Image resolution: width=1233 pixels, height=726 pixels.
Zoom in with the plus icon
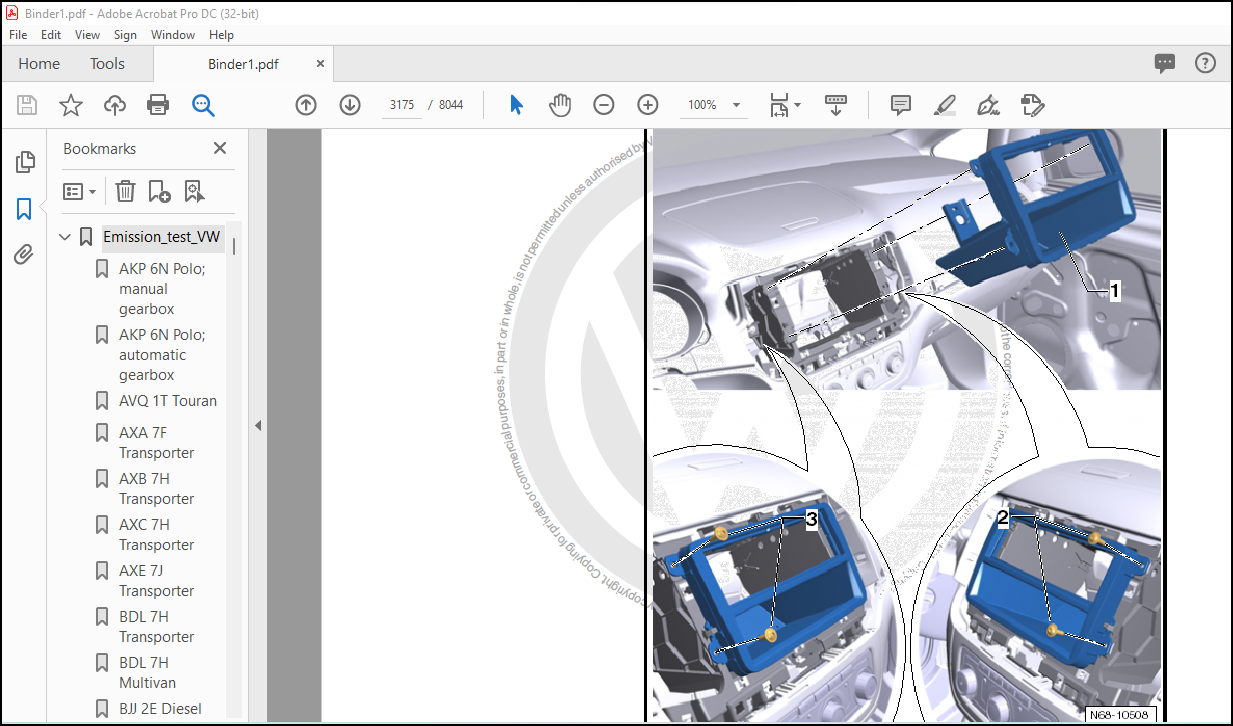coord(648,105)
